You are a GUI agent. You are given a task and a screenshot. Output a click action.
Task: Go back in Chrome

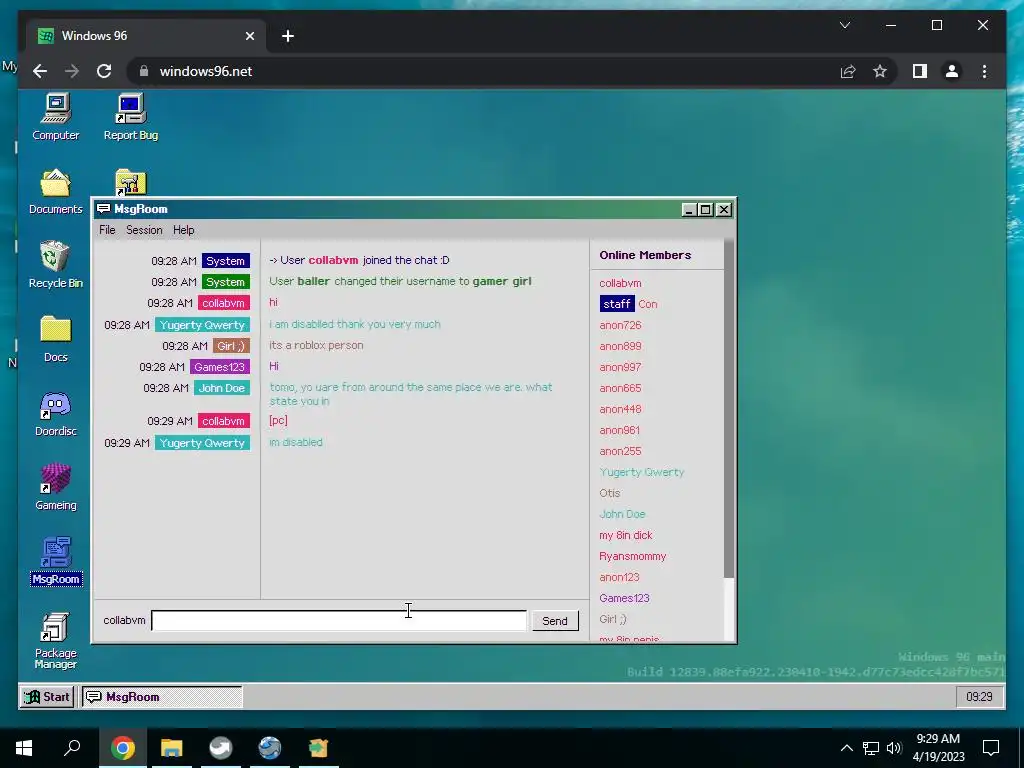(40, 71)
